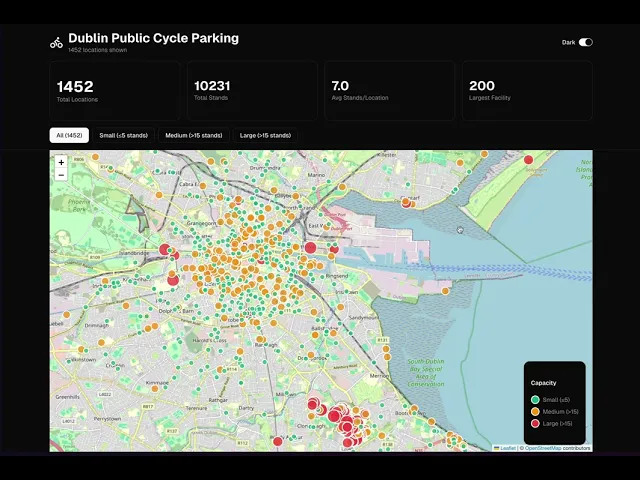Screen dimensions: 640x480
Task: Click the 10231 Total Stands card
Action: 252,91
